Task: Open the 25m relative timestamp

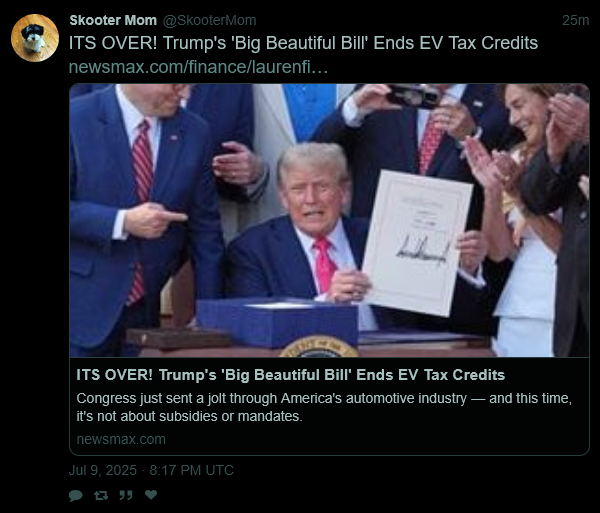Action: click(576, 20)
